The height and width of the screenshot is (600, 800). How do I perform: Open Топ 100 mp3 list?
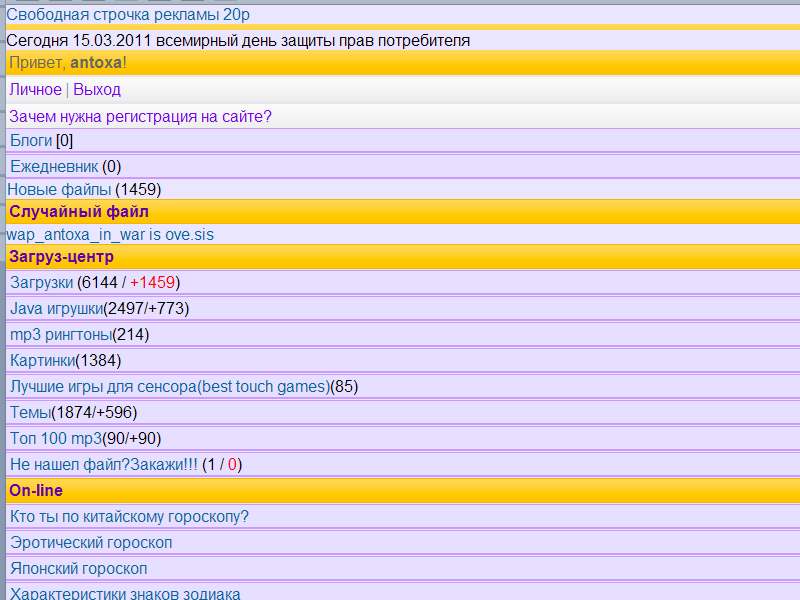click(56, 438)
